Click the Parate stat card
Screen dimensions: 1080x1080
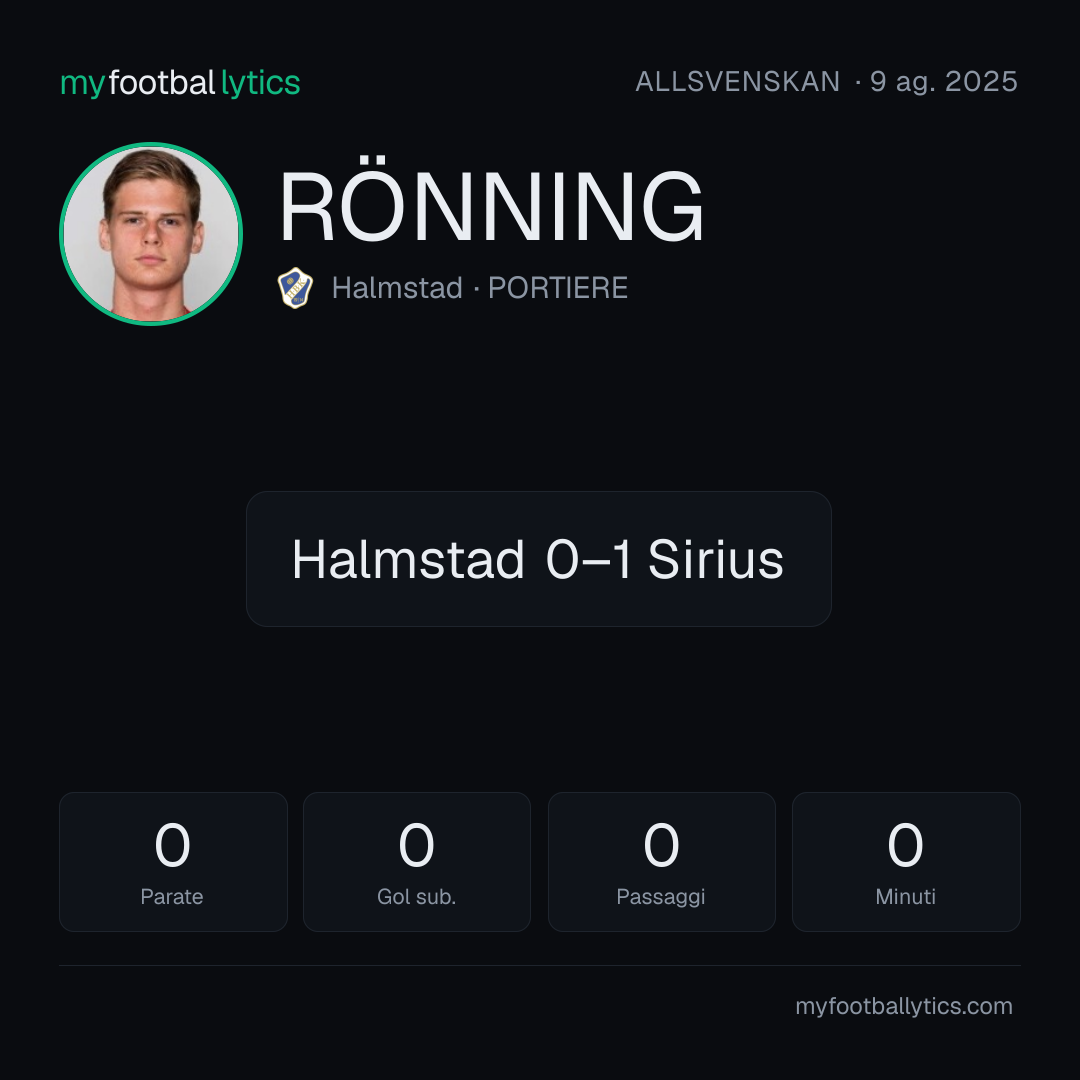173,862
